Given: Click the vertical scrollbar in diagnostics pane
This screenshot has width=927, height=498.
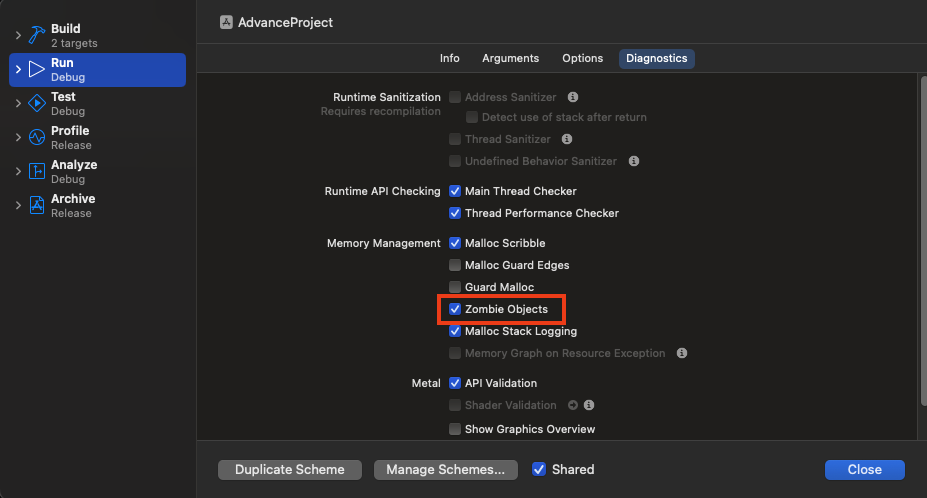Looking at the screenshot, I should 923,241.
